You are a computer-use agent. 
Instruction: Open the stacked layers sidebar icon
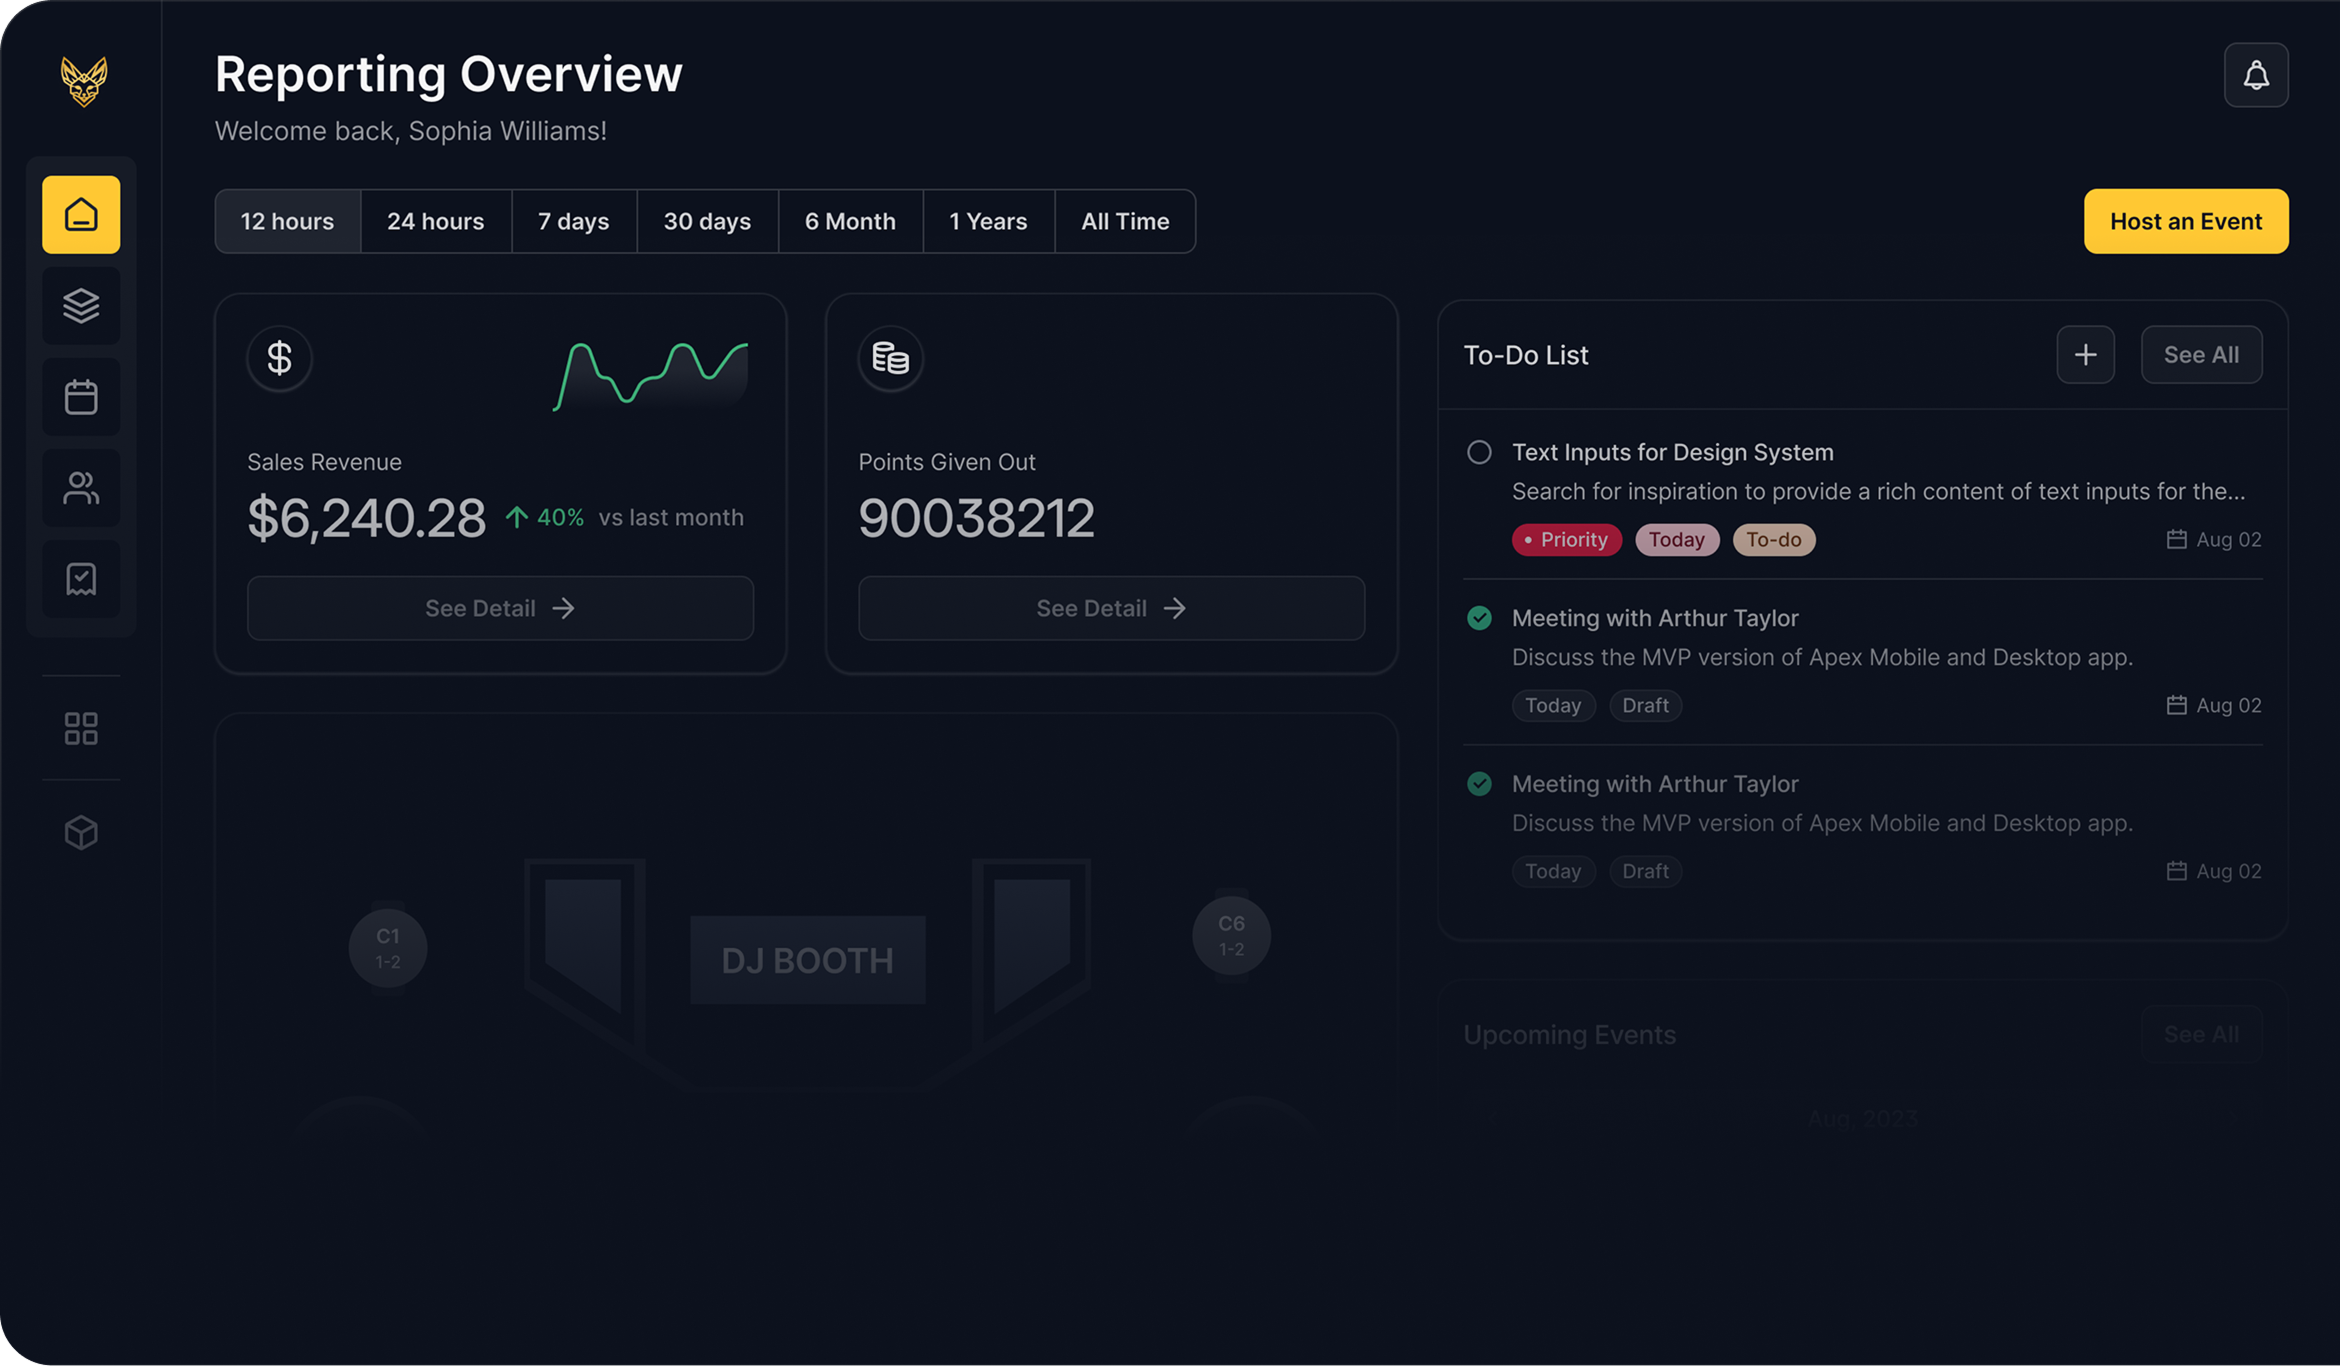click(81, 306)
